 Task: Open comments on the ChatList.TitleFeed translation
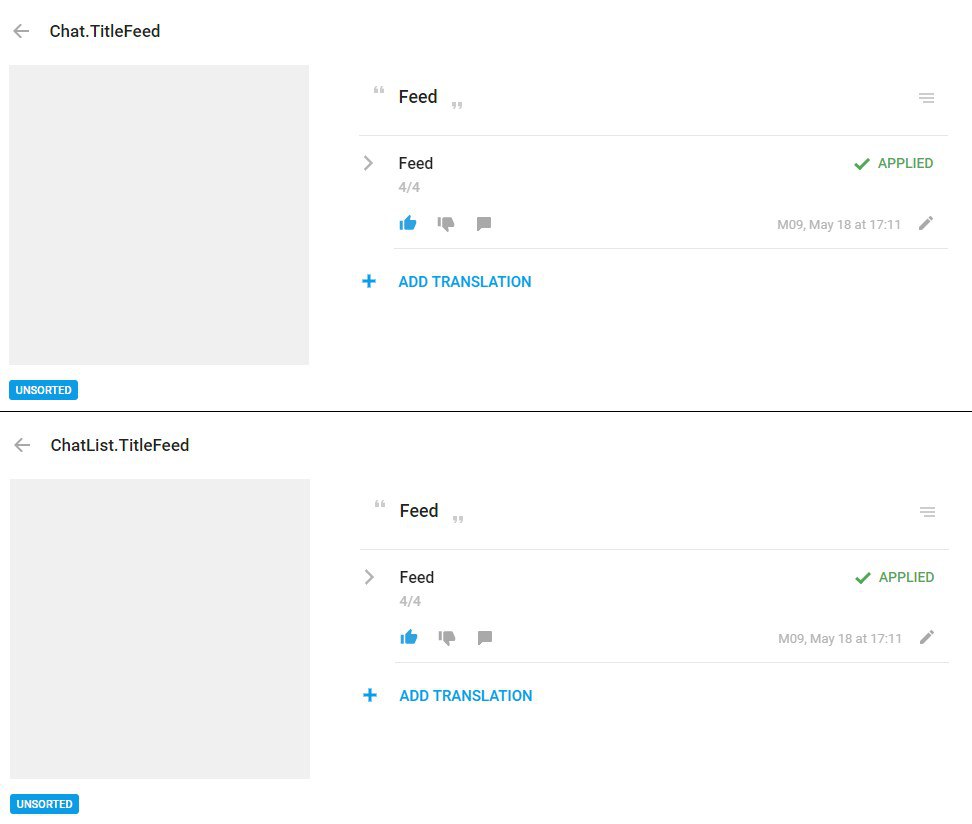click(485, 638)
